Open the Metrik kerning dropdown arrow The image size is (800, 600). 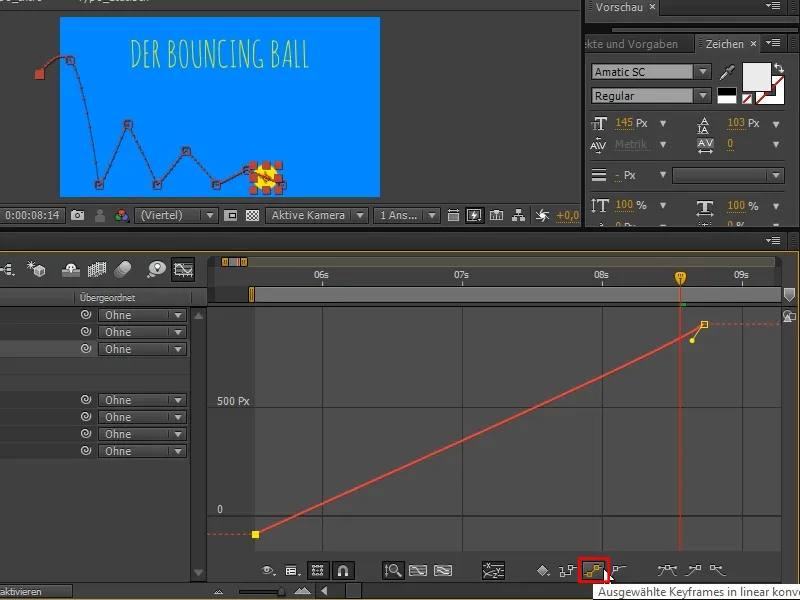pos(662,145)
